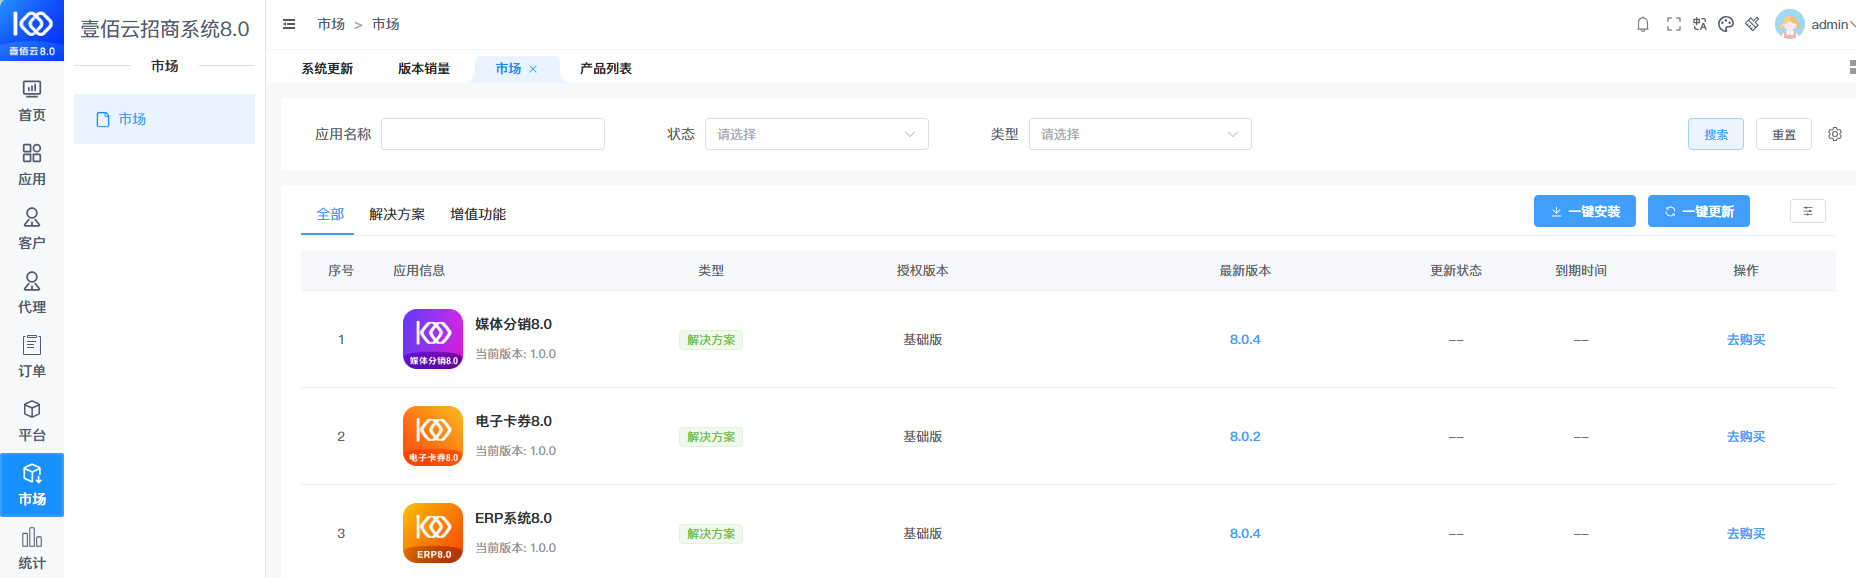Open table column settings icon

(1808, 211)
